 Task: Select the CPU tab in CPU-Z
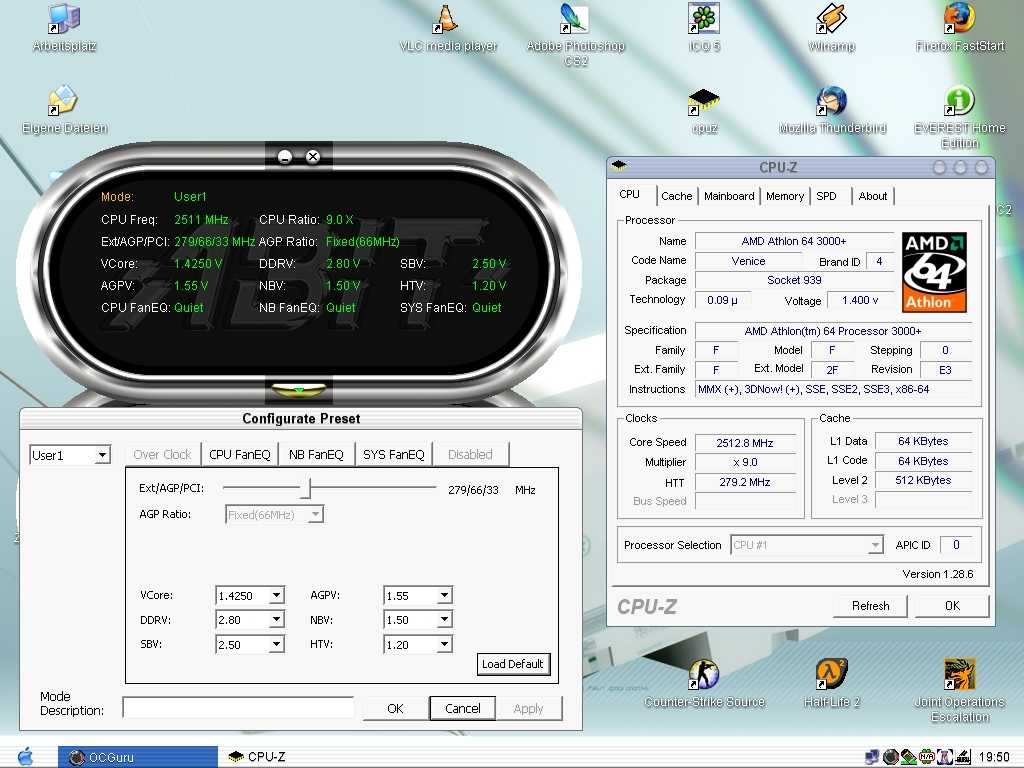[630, 195]
